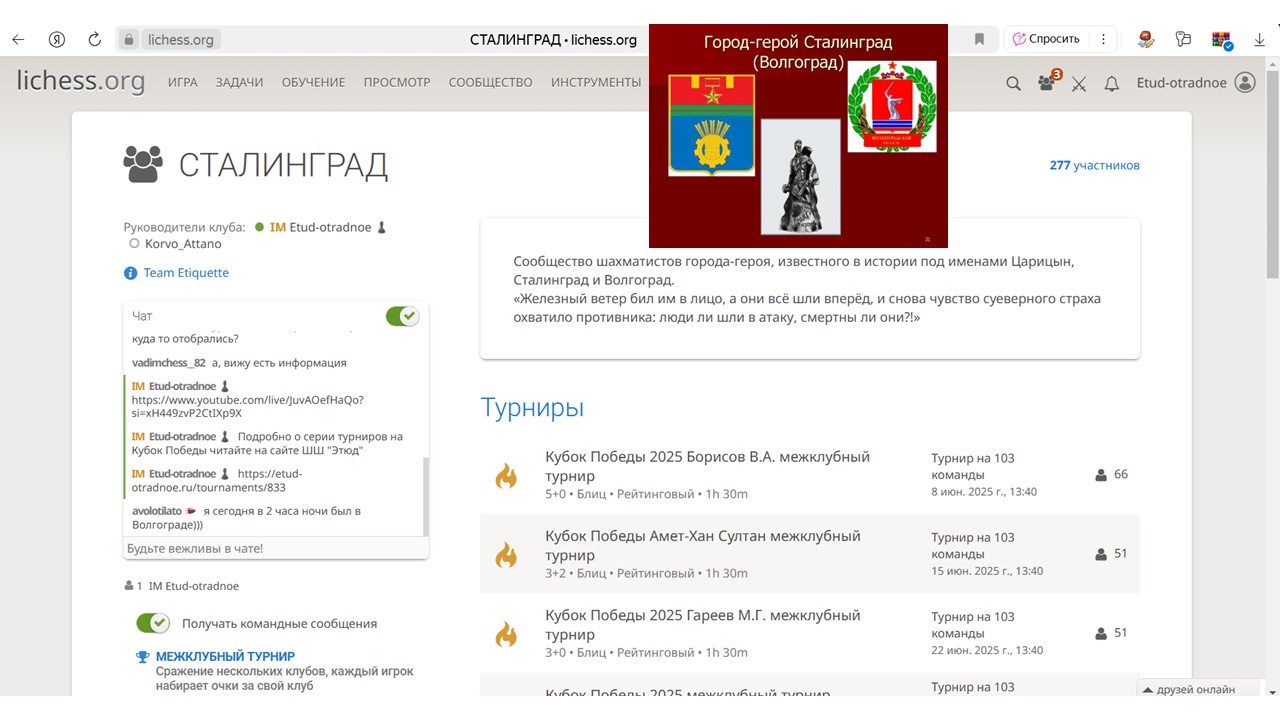Click the member icon above the team messages toggle
Viewport: 1280px width, 720px height.
click(129, 586)
